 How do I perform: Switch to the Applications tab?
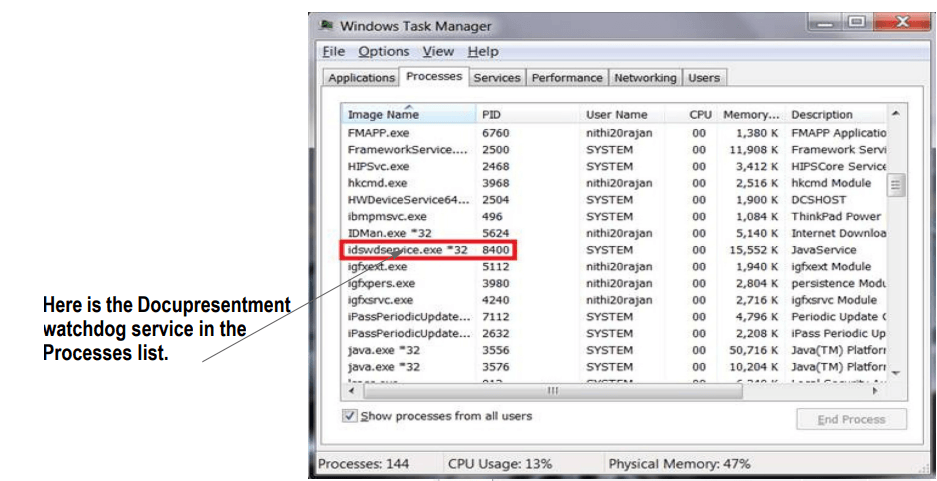tap(362, 78)
